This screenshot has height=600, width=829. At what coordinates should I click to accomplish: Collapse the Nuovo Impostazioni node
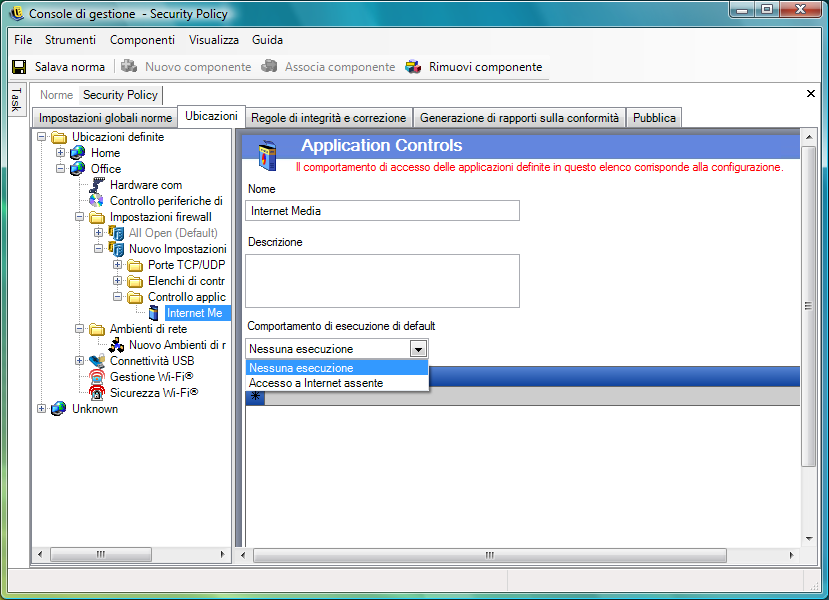click(98, 248)
